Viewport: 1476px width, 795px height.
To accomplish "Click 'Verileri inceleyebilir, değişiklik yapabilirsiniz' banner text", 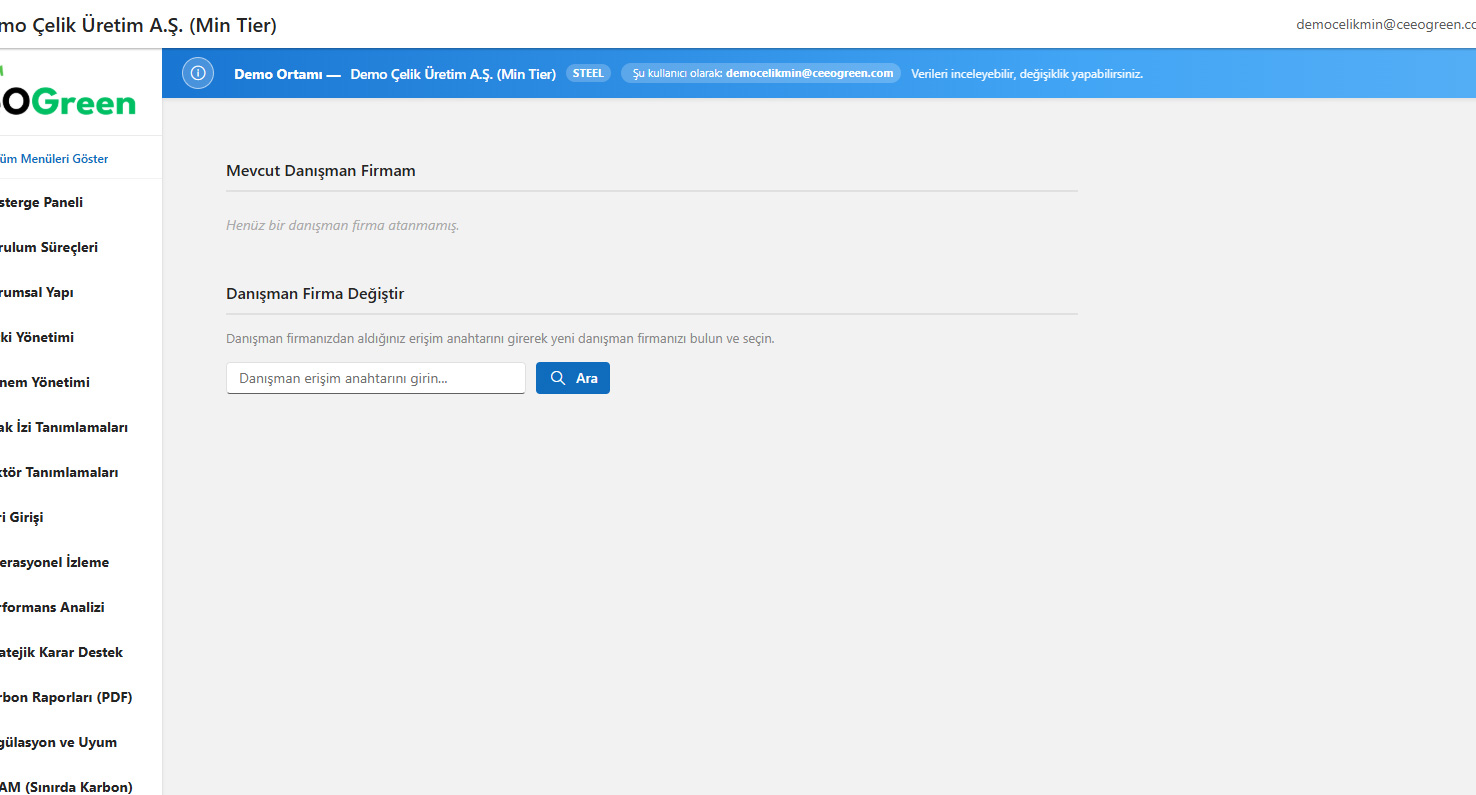I will [x=1027, y=74].
